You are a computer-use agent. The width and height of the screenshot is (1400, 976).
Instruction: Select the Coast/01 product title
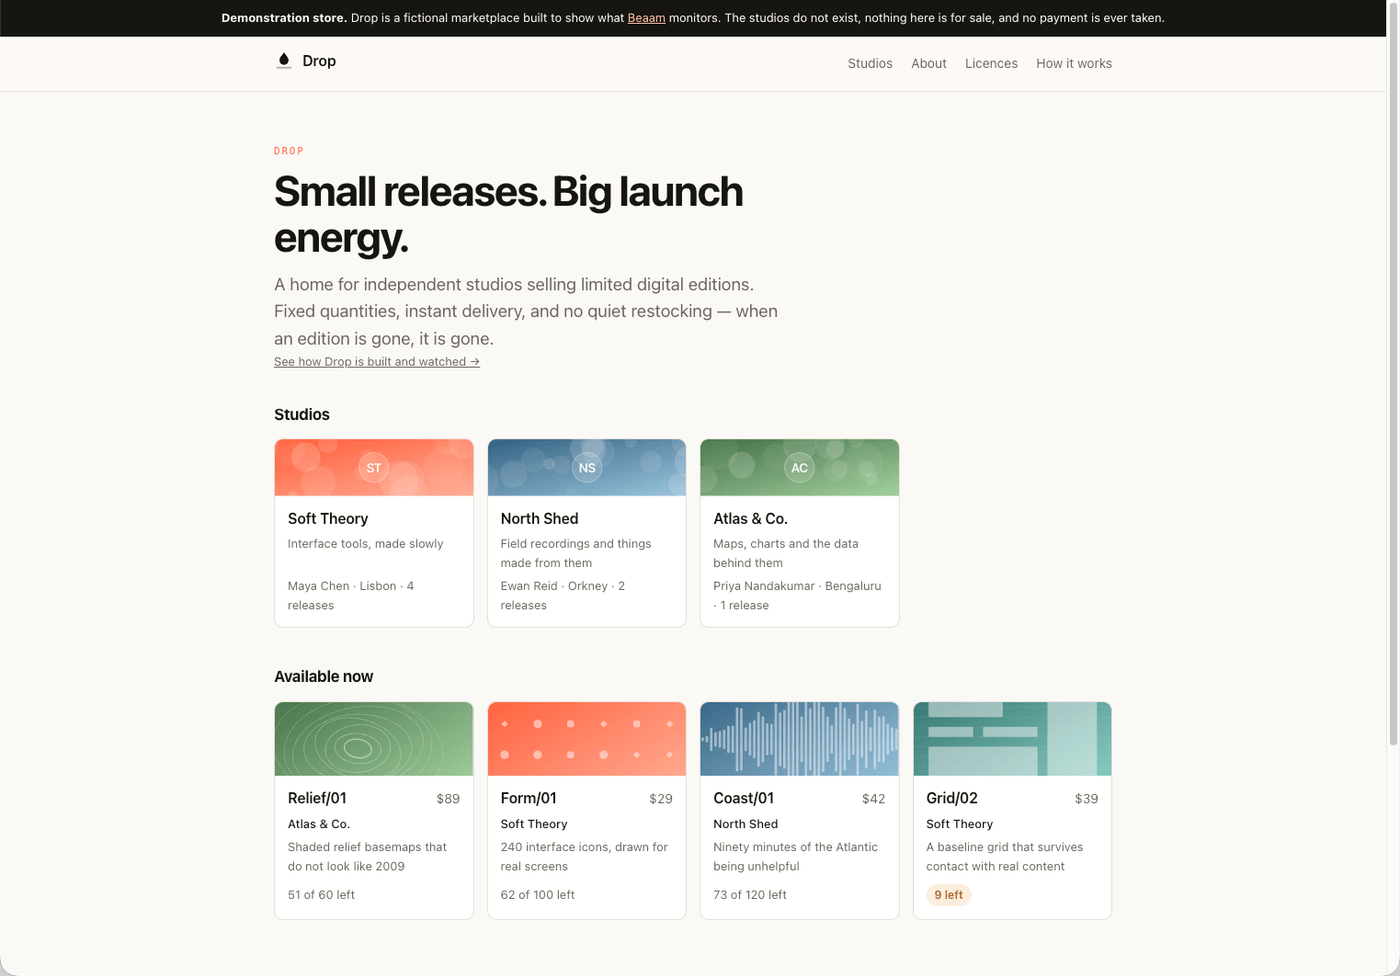point(743,798)
